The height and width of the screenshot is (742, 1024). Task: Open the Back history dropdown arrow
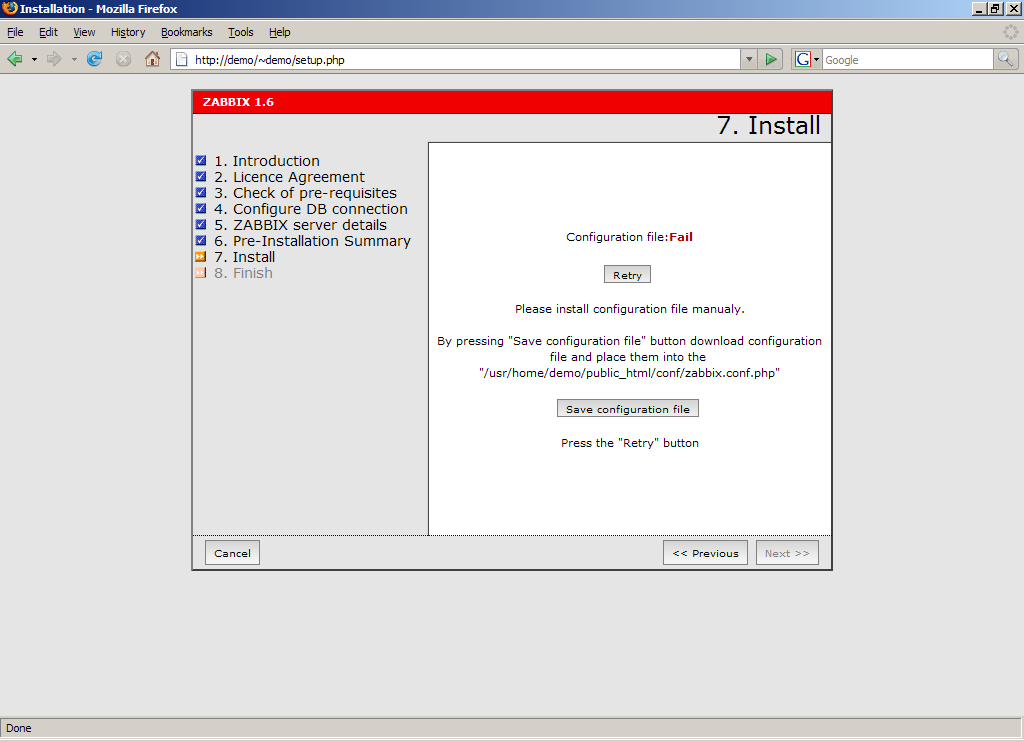pos(34,59)
